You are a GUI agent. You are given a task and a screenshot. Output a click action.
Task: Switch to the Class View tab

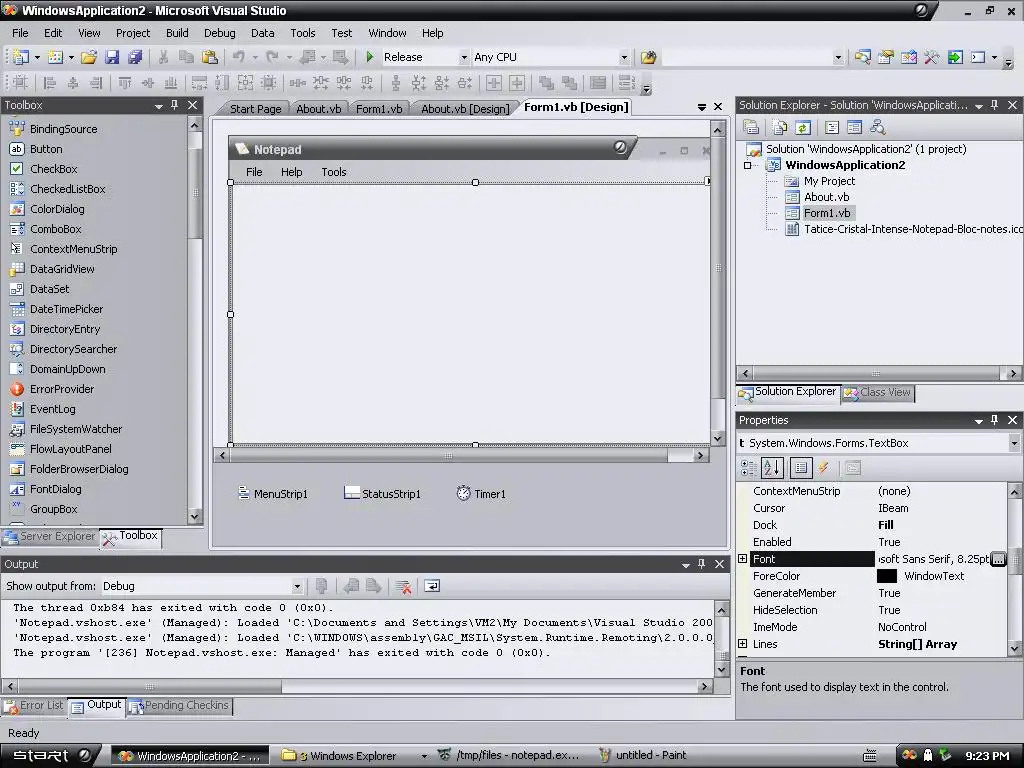pos(878,392)
